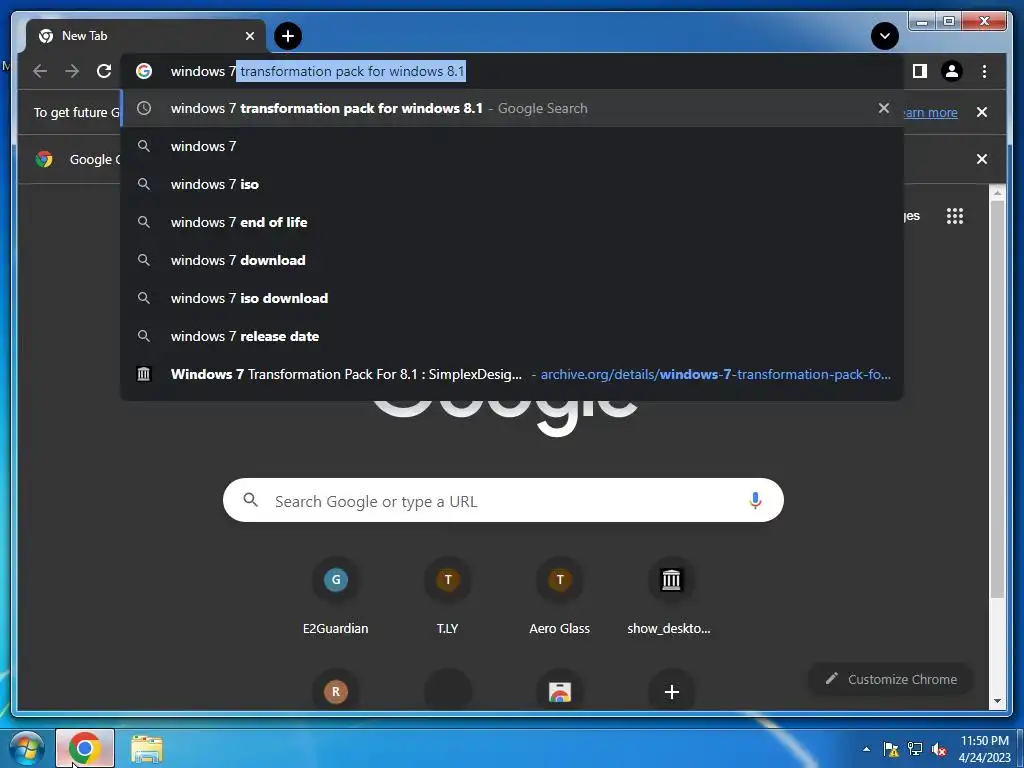Select 'windows 7 iso download' suggestion
Viewport: 1024px width, 768px height.
[512, 298]
